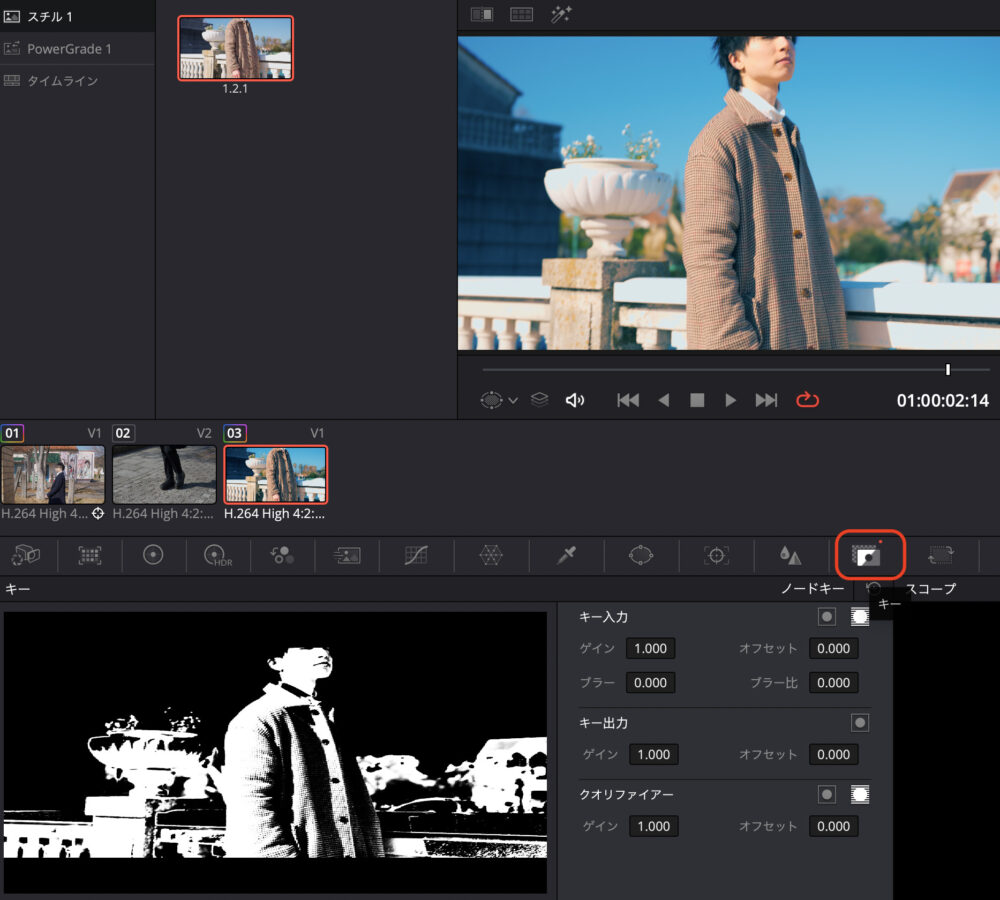The image size is (1000, 900).
Task: Click the magic wand highlight icon
Action: coord(561,14)
